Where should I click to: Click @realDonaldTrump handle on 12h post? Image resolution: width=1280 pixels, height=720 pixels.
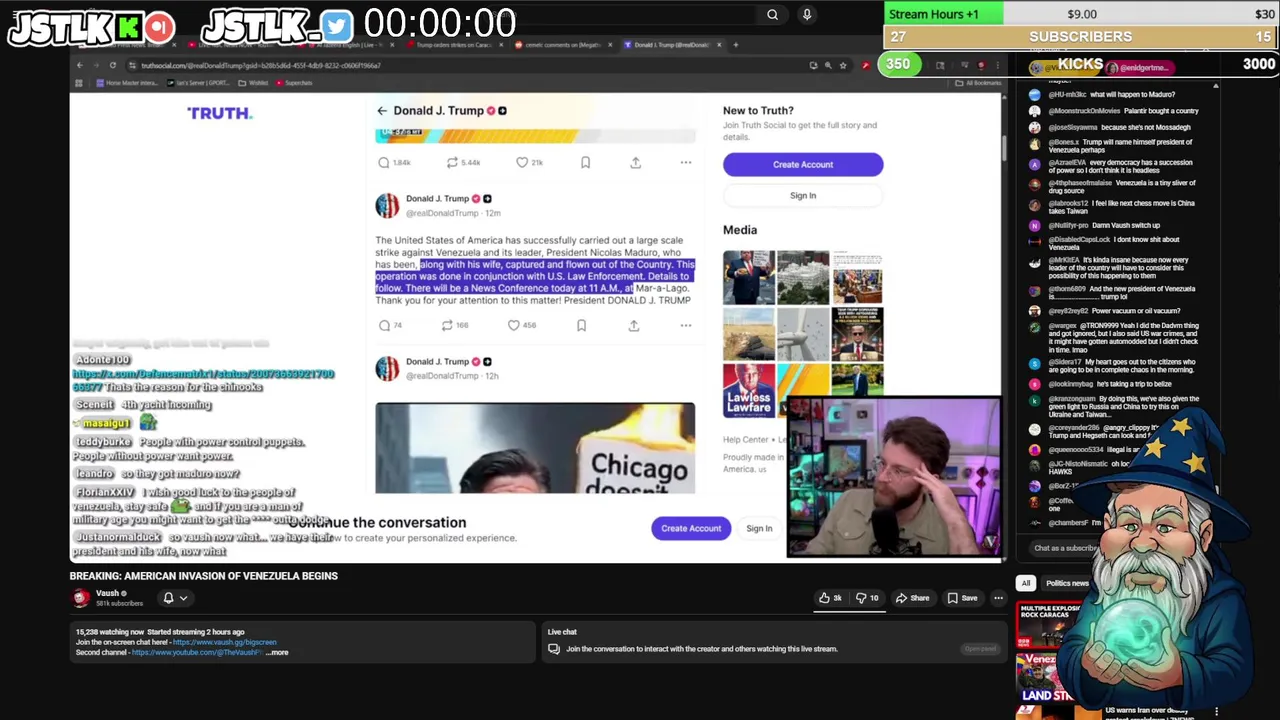(x=442, y=376)
